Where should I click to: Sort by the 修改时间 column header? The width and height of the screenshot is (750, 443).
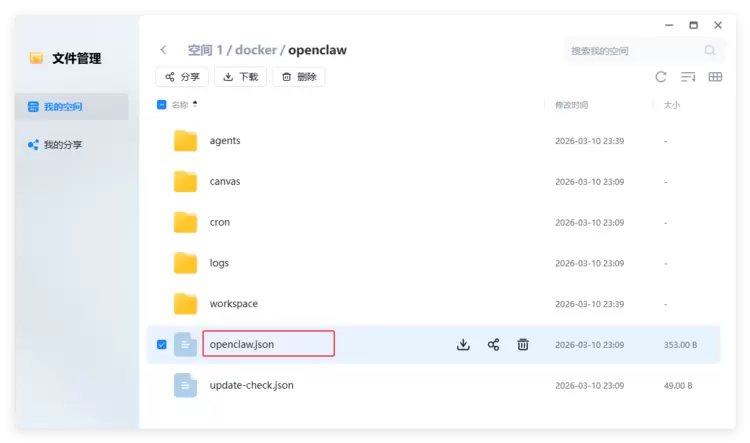tap(571, 105)
